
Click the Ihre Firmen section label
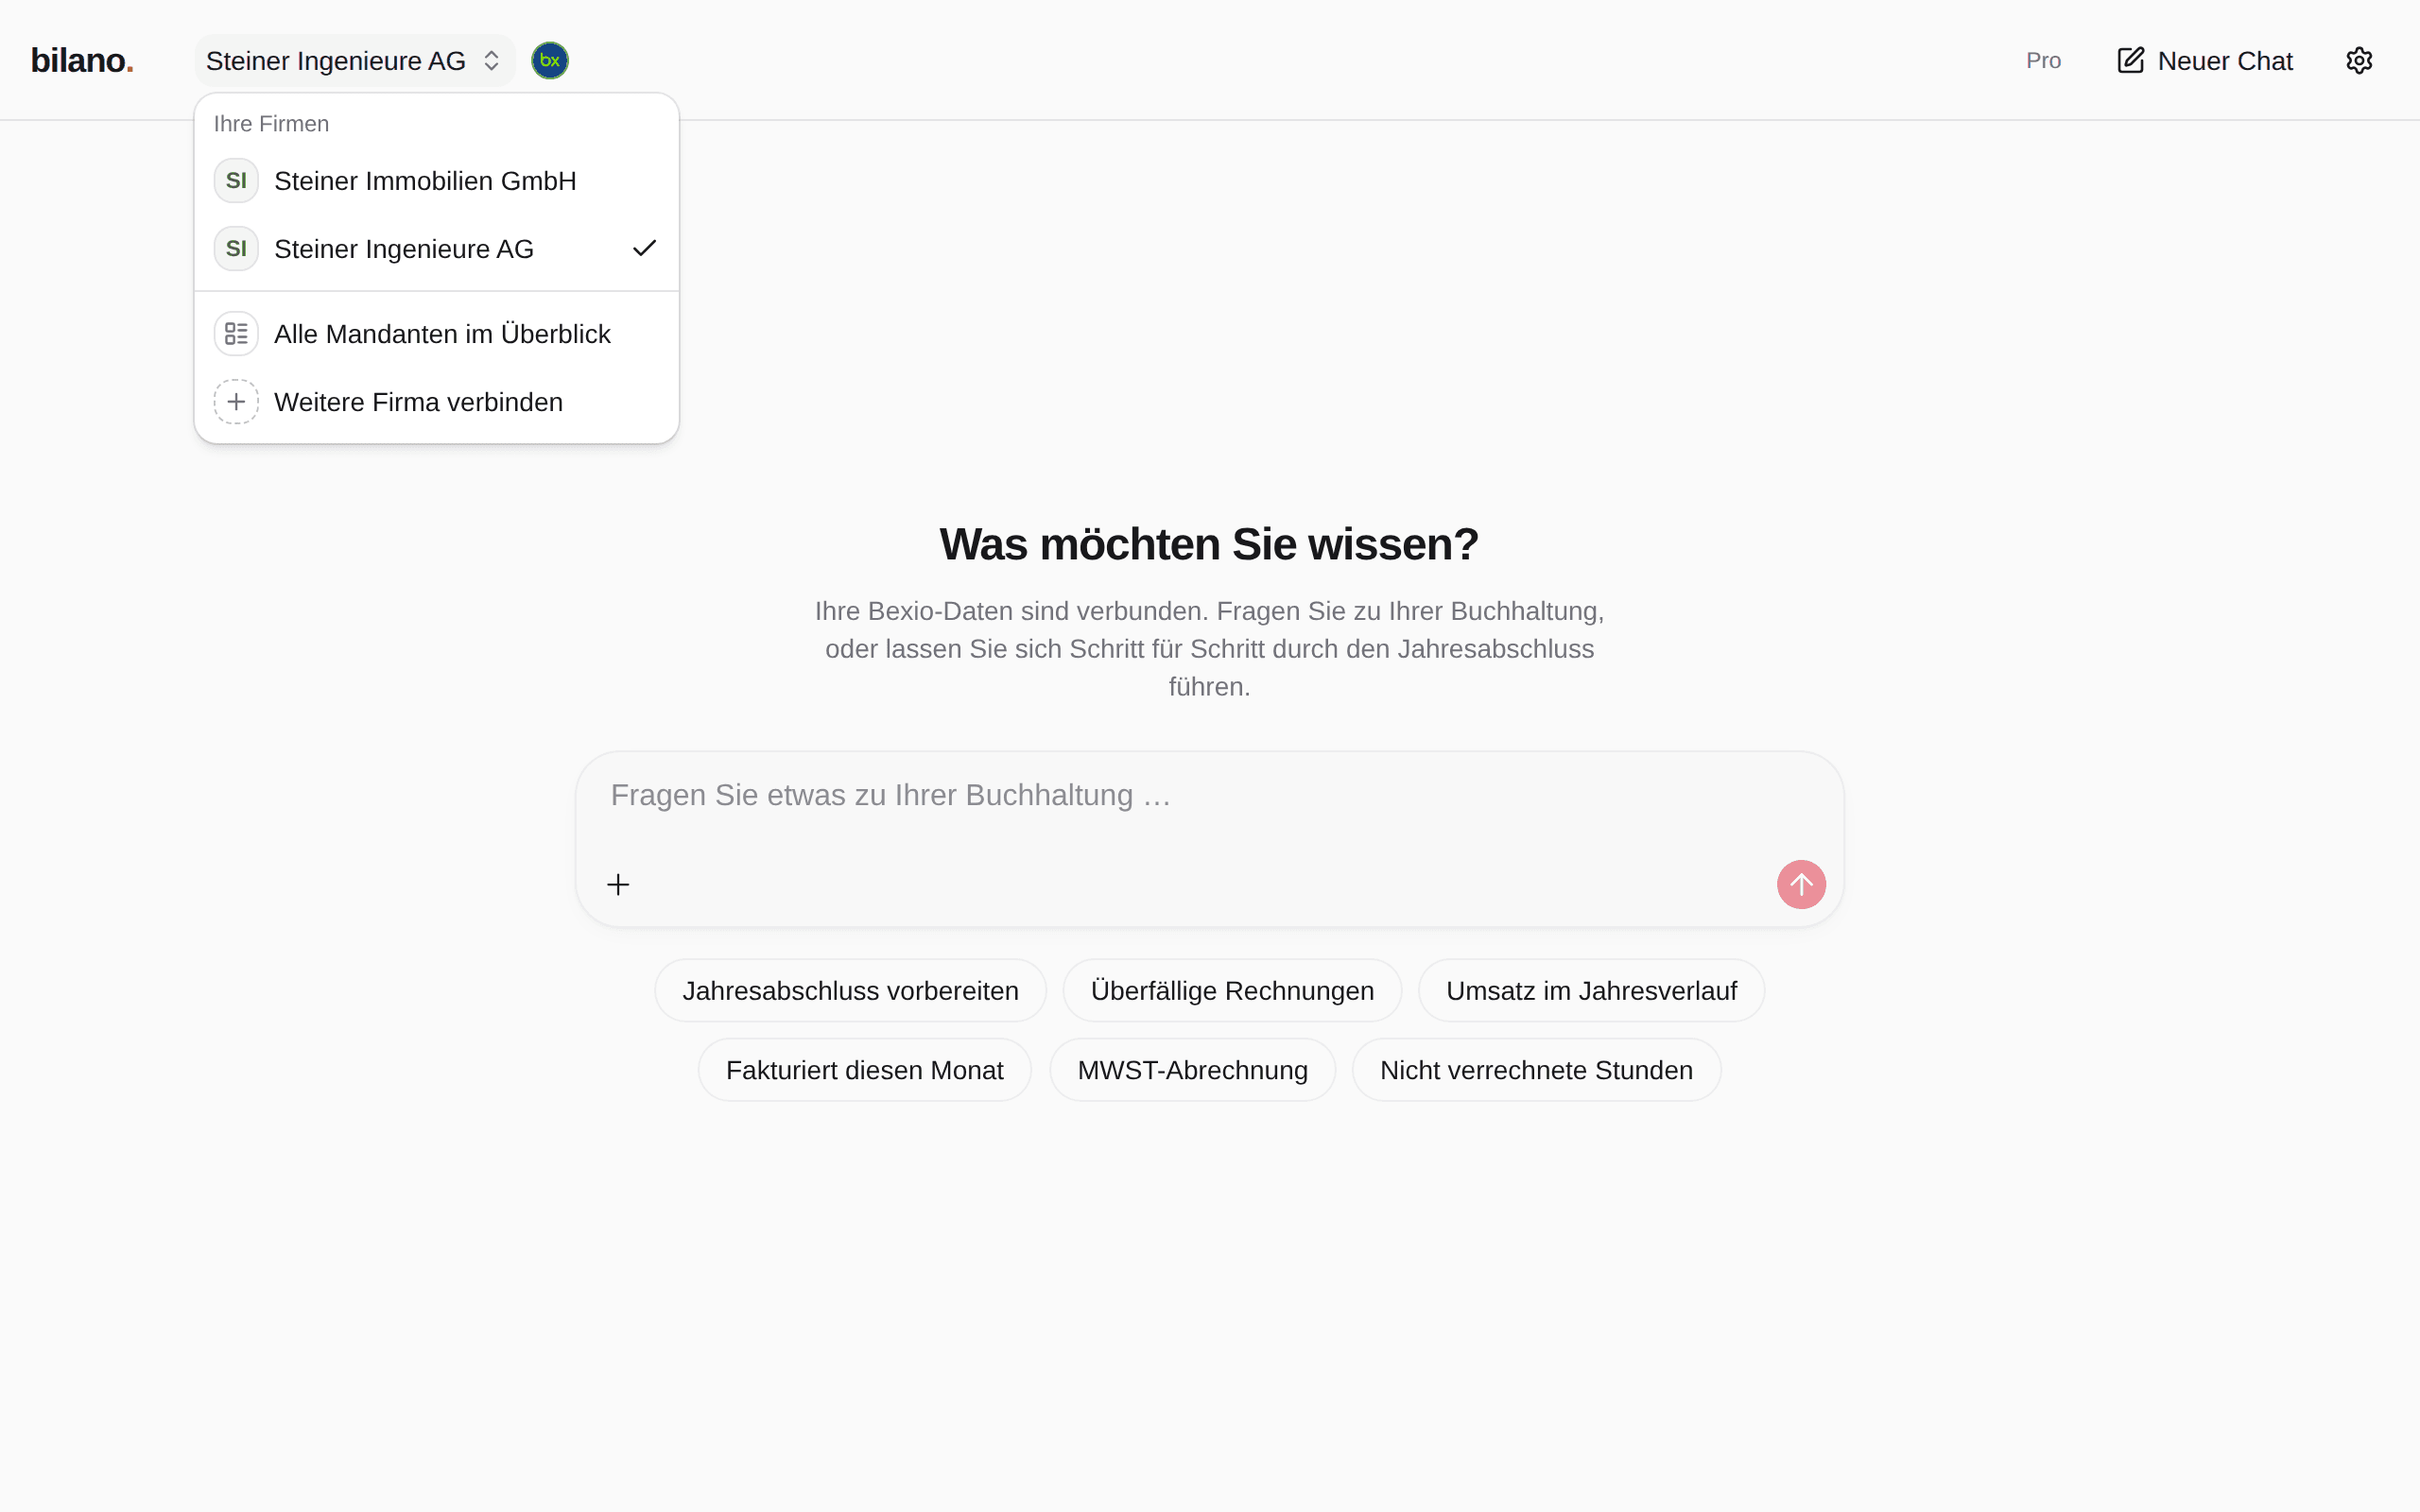(x=271, y=124)
